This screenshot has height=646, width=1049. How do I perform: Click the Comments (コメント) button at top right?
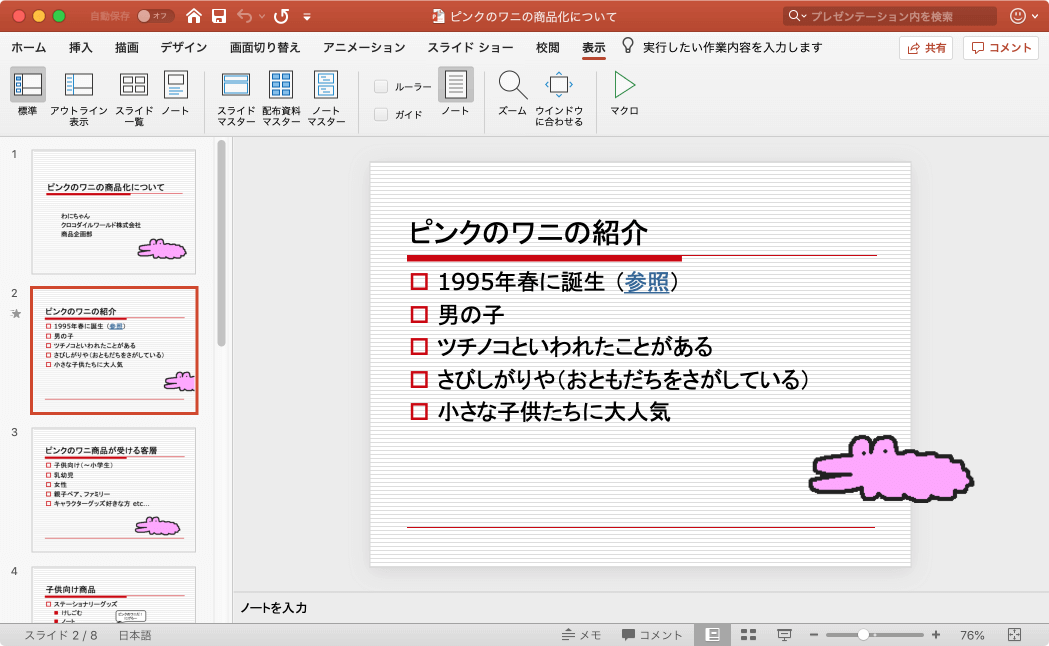(1001, 47)
